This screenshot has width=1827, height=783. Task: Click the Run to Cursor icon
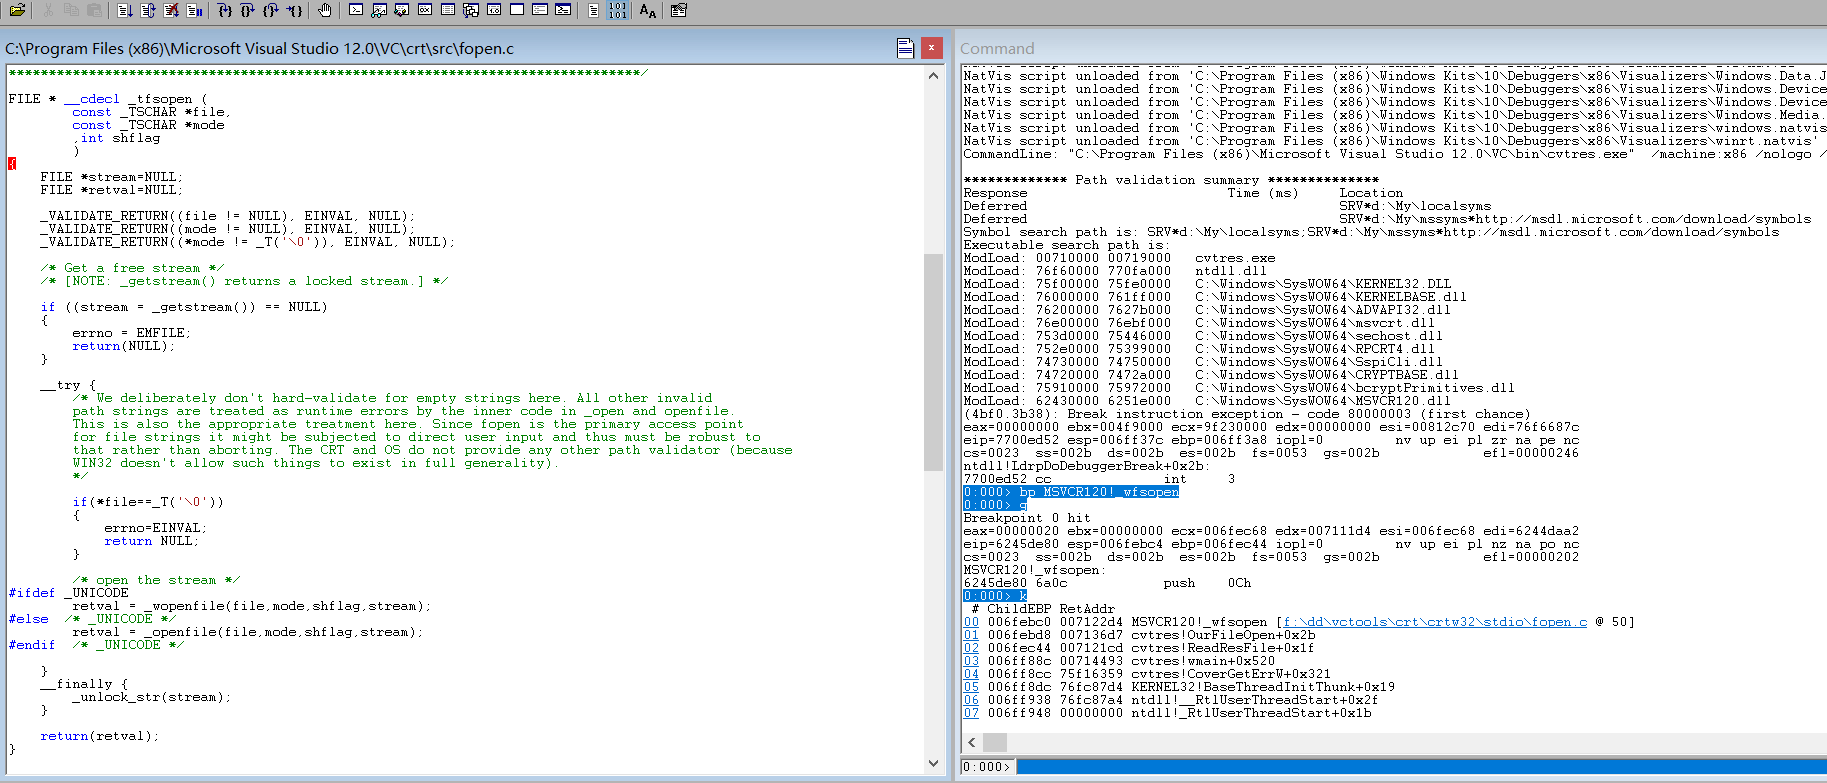[294, 10]
